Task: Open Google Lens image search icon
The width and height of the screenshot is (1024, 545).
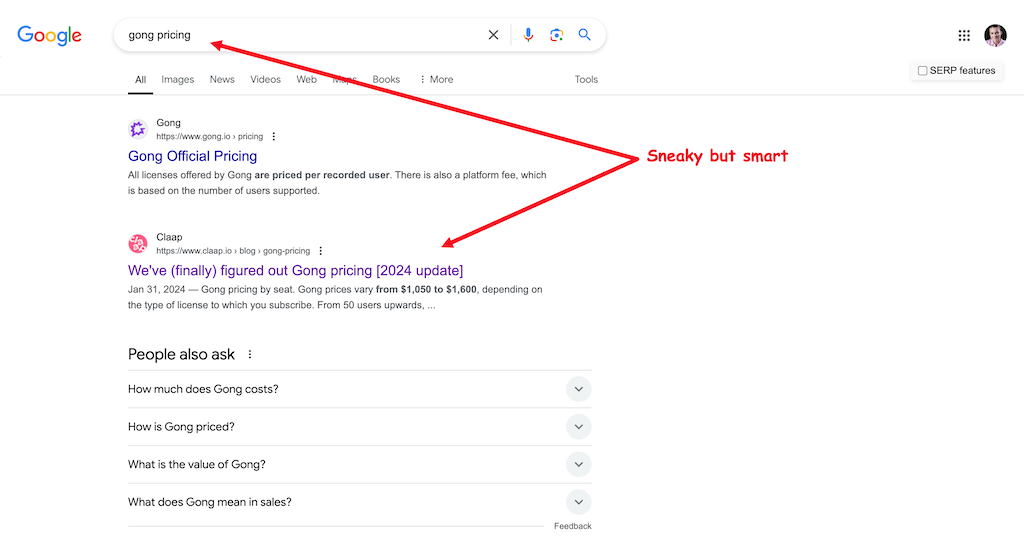Action: pos(556,35)
